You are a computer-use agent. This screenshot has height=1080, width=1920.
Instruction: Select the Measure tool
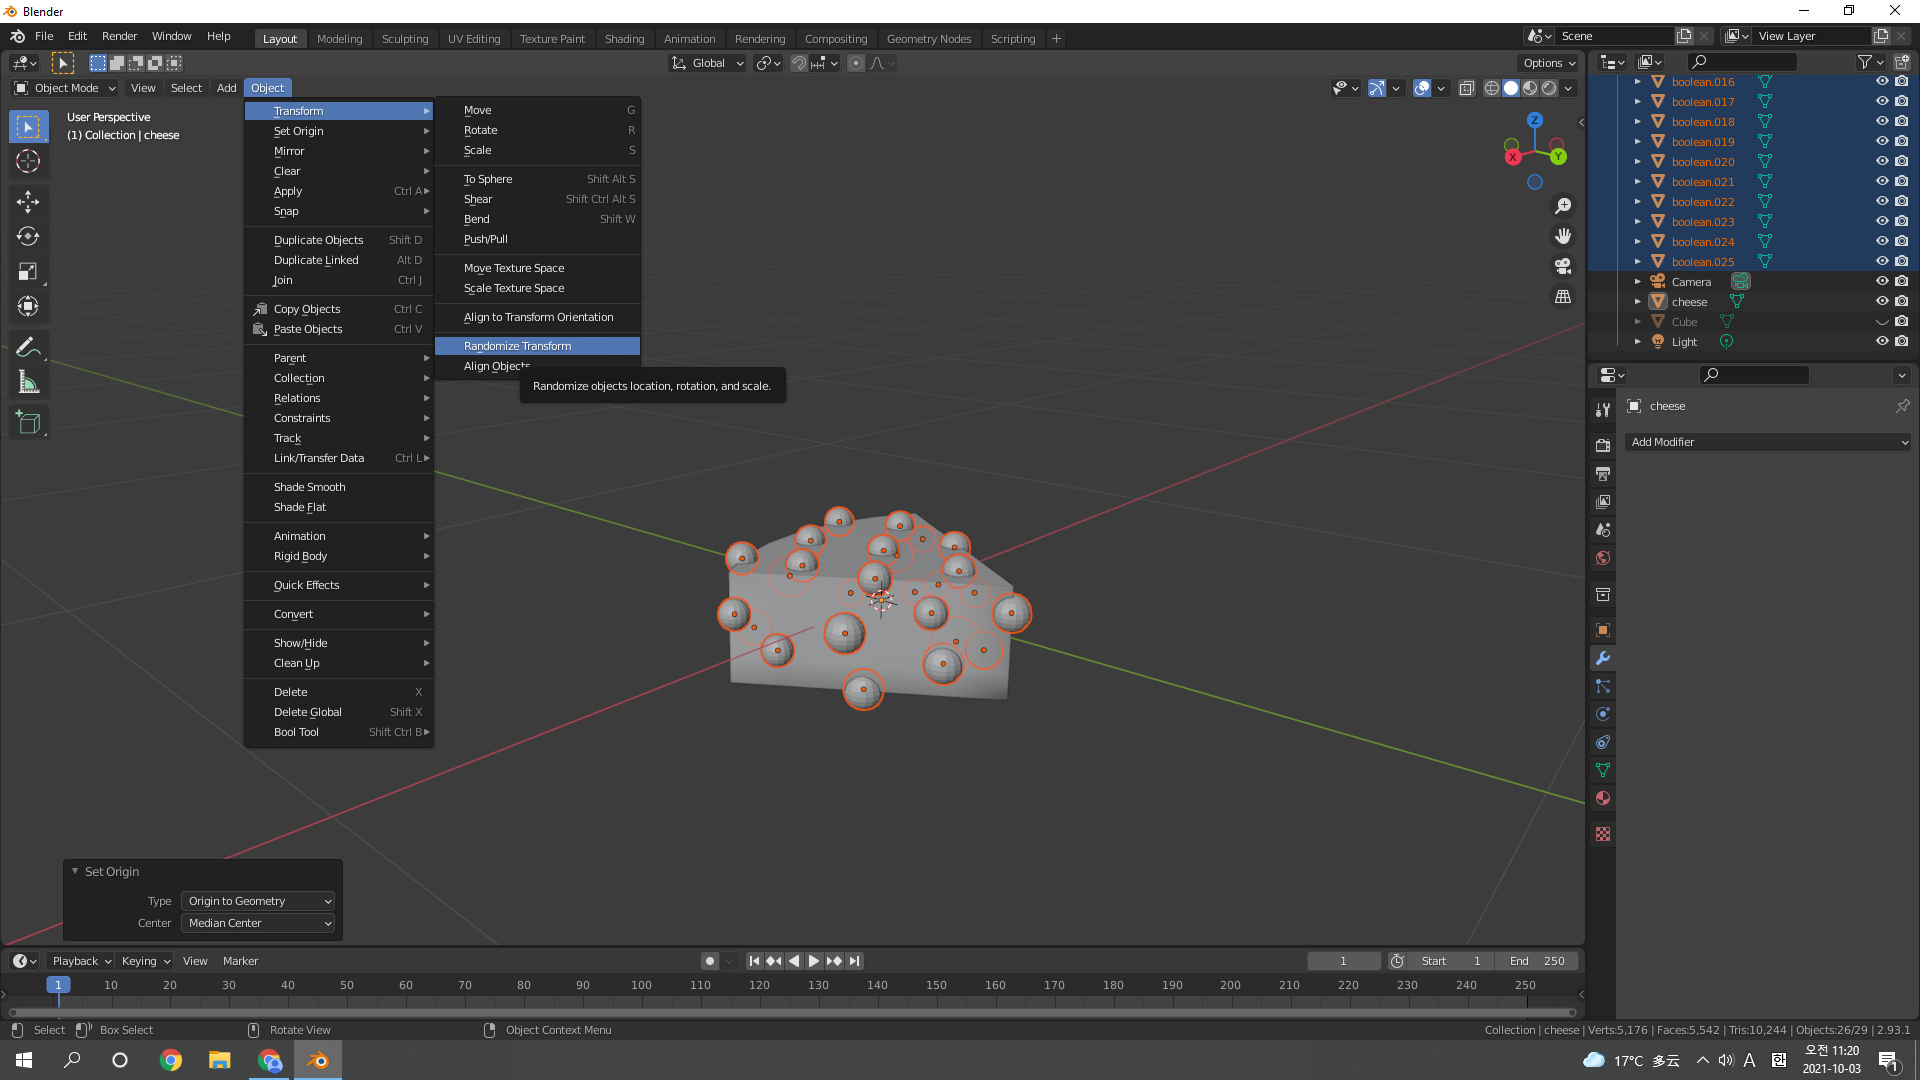(28, 383)
